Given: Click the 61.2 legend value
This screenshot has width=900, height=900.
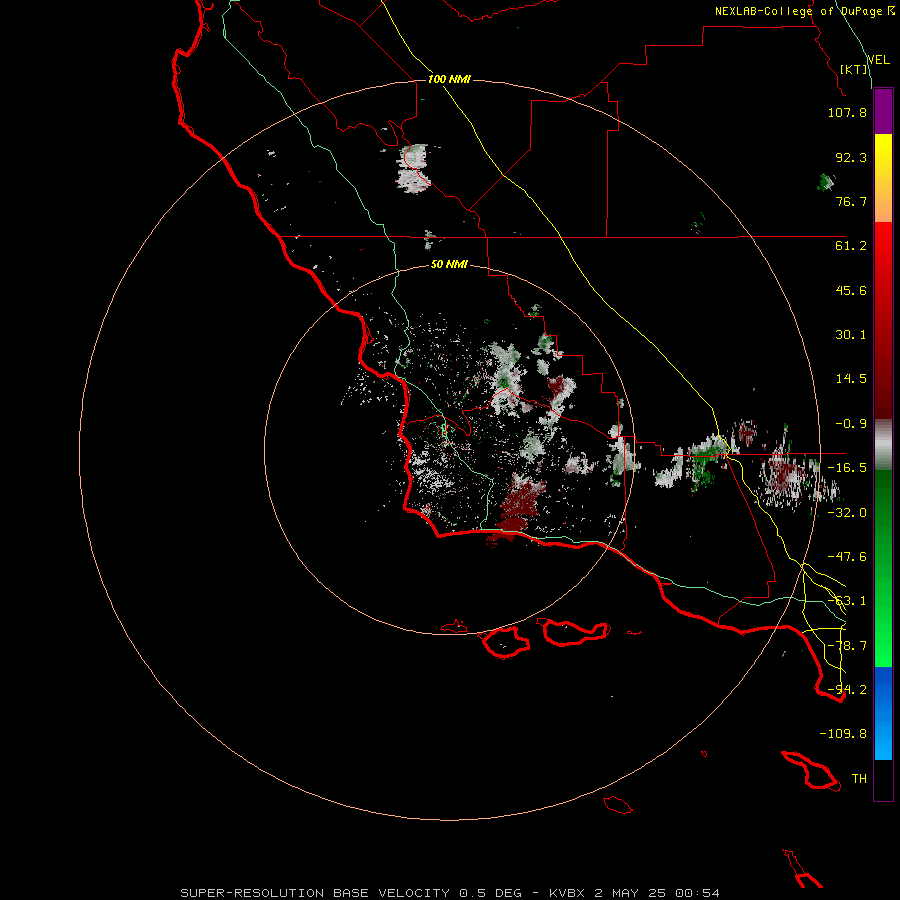Looking at the screenshot, I should 851,246.
